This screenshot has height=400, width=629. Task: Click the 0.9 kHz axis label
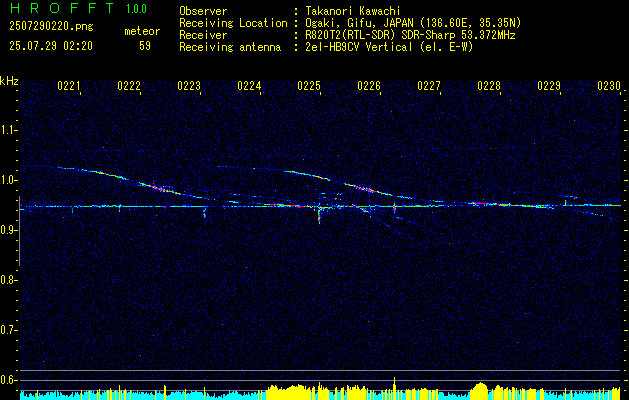tap(8, 230)
